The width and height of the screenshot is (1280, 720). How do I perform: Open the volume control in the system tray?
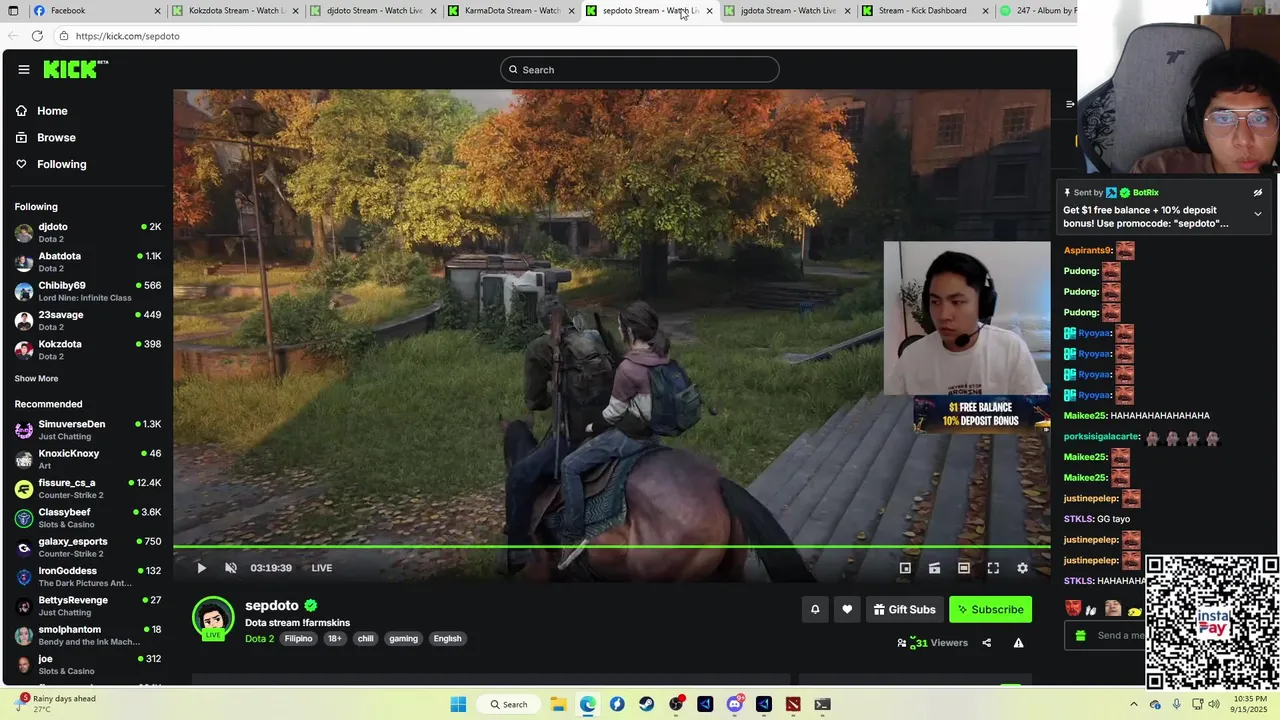1214,704
